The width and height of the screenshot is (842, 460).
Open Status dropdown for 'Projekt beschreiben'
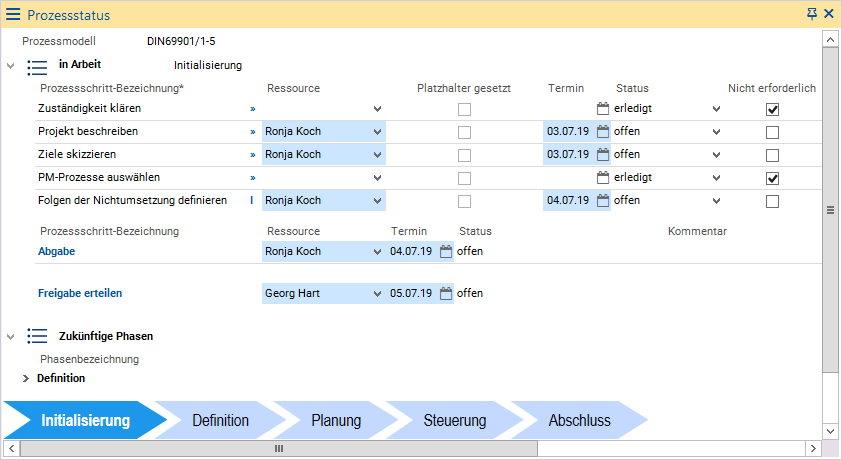click(x=716, y=132)
